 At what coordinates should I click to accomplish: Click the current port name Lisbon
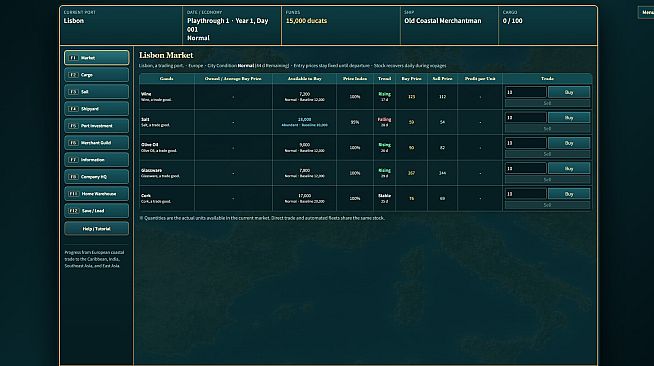(74, 21)
